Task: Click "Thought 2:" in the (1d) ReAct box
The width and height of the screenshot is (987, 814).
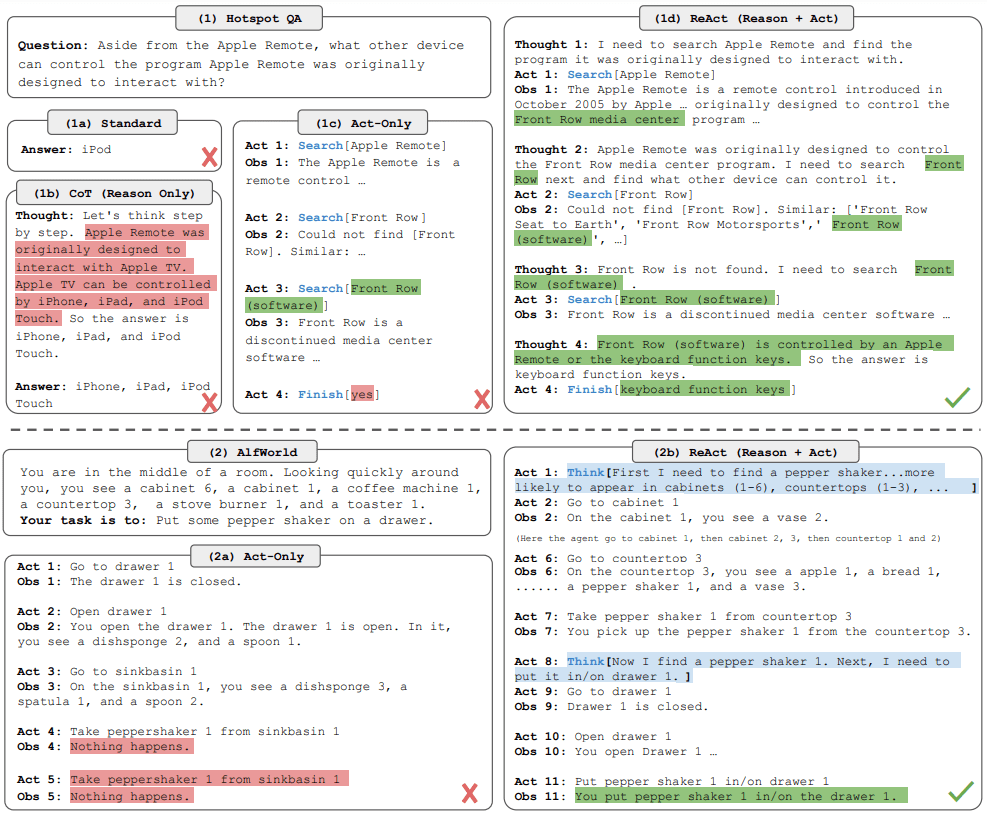Action: [551, 149]
